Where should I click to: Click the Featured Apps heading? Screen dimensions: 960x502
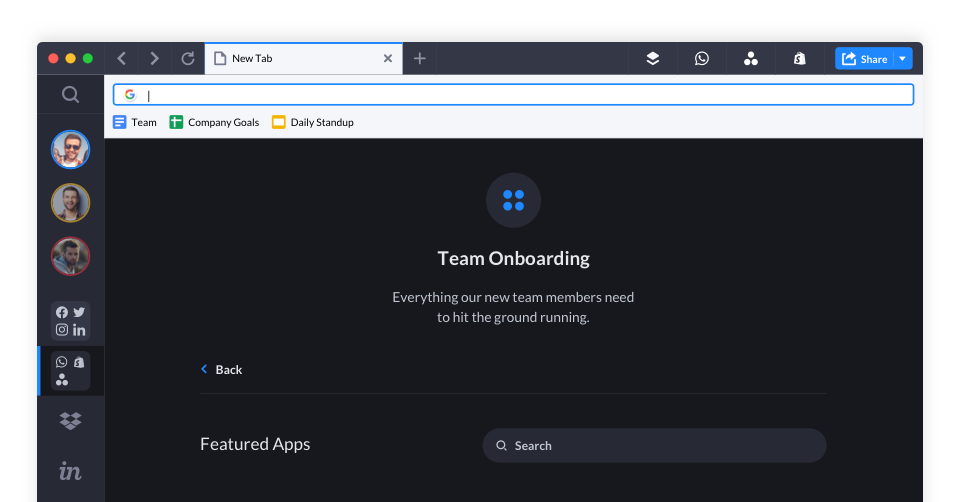tap(255, 444)
